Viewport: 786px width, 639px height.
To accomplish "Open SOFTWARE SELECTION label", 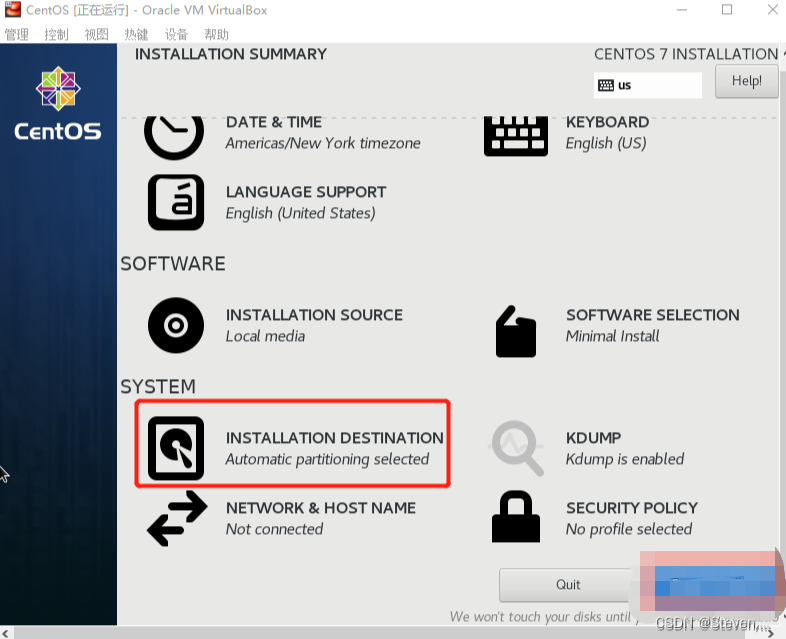I will click(653, 315).
